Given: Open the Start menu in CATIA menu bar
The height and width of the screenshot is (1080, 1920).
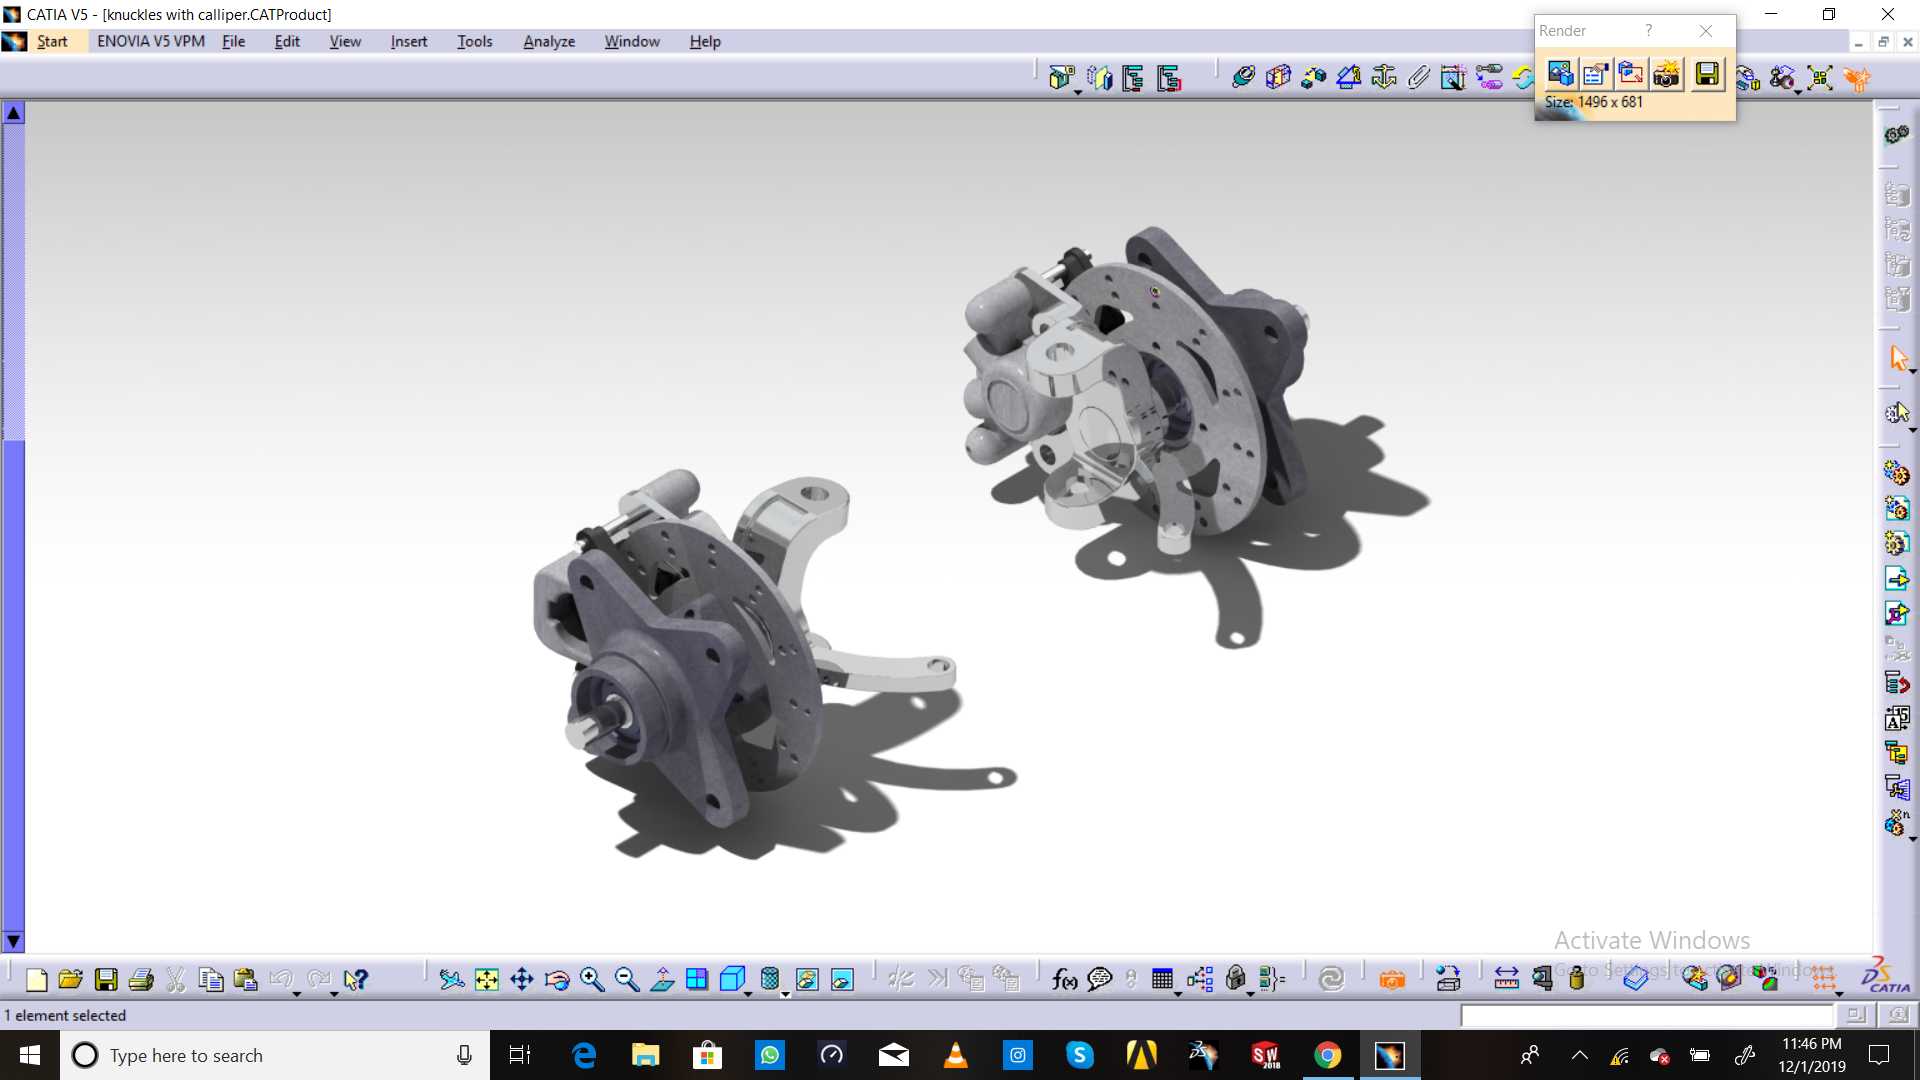Looking at the screenshot, I should (x=52, y=41).
